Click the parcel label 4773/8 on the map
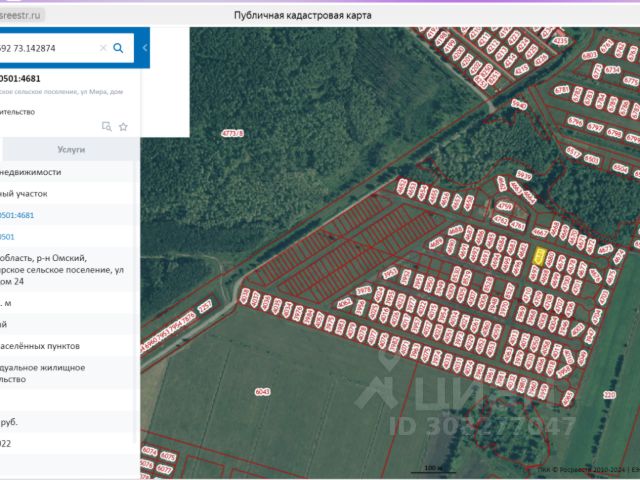 pyautogui.click(x=232, y=133)
